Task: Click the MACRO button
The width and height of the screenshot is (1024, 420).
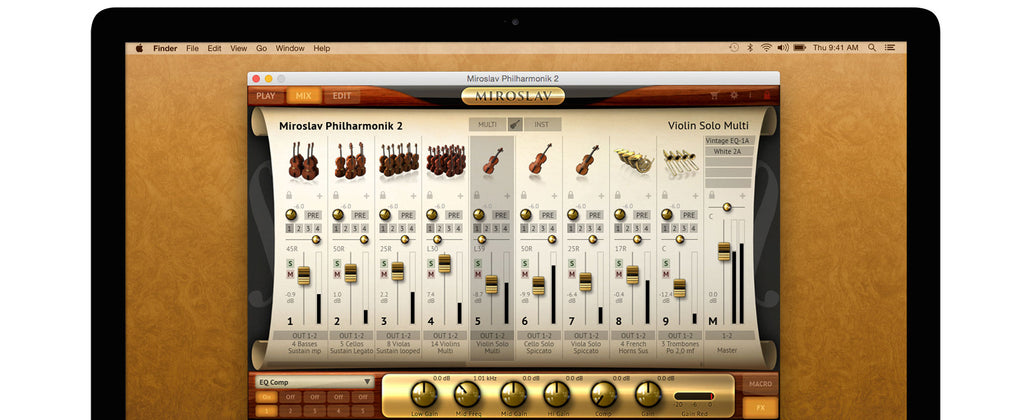Action: point(759,384)
